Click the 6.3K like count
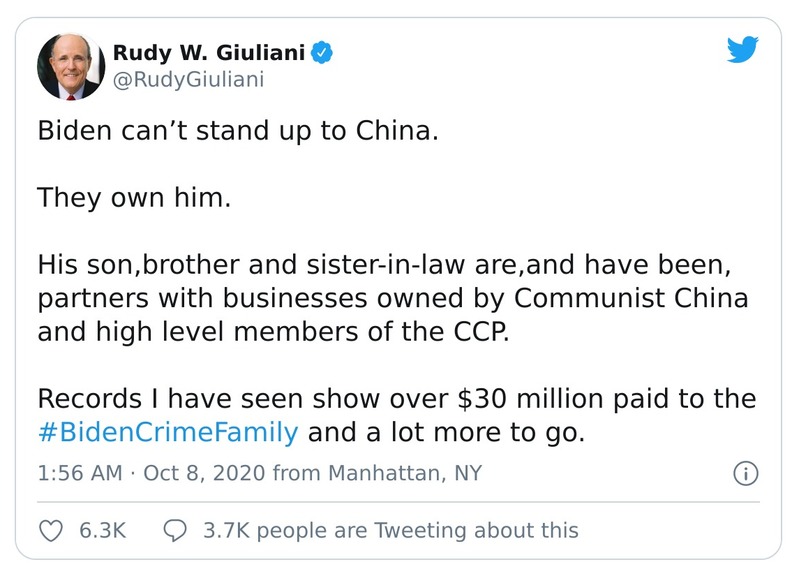The height and width of the screenshot is (576, 799). (x=102, y=530)
